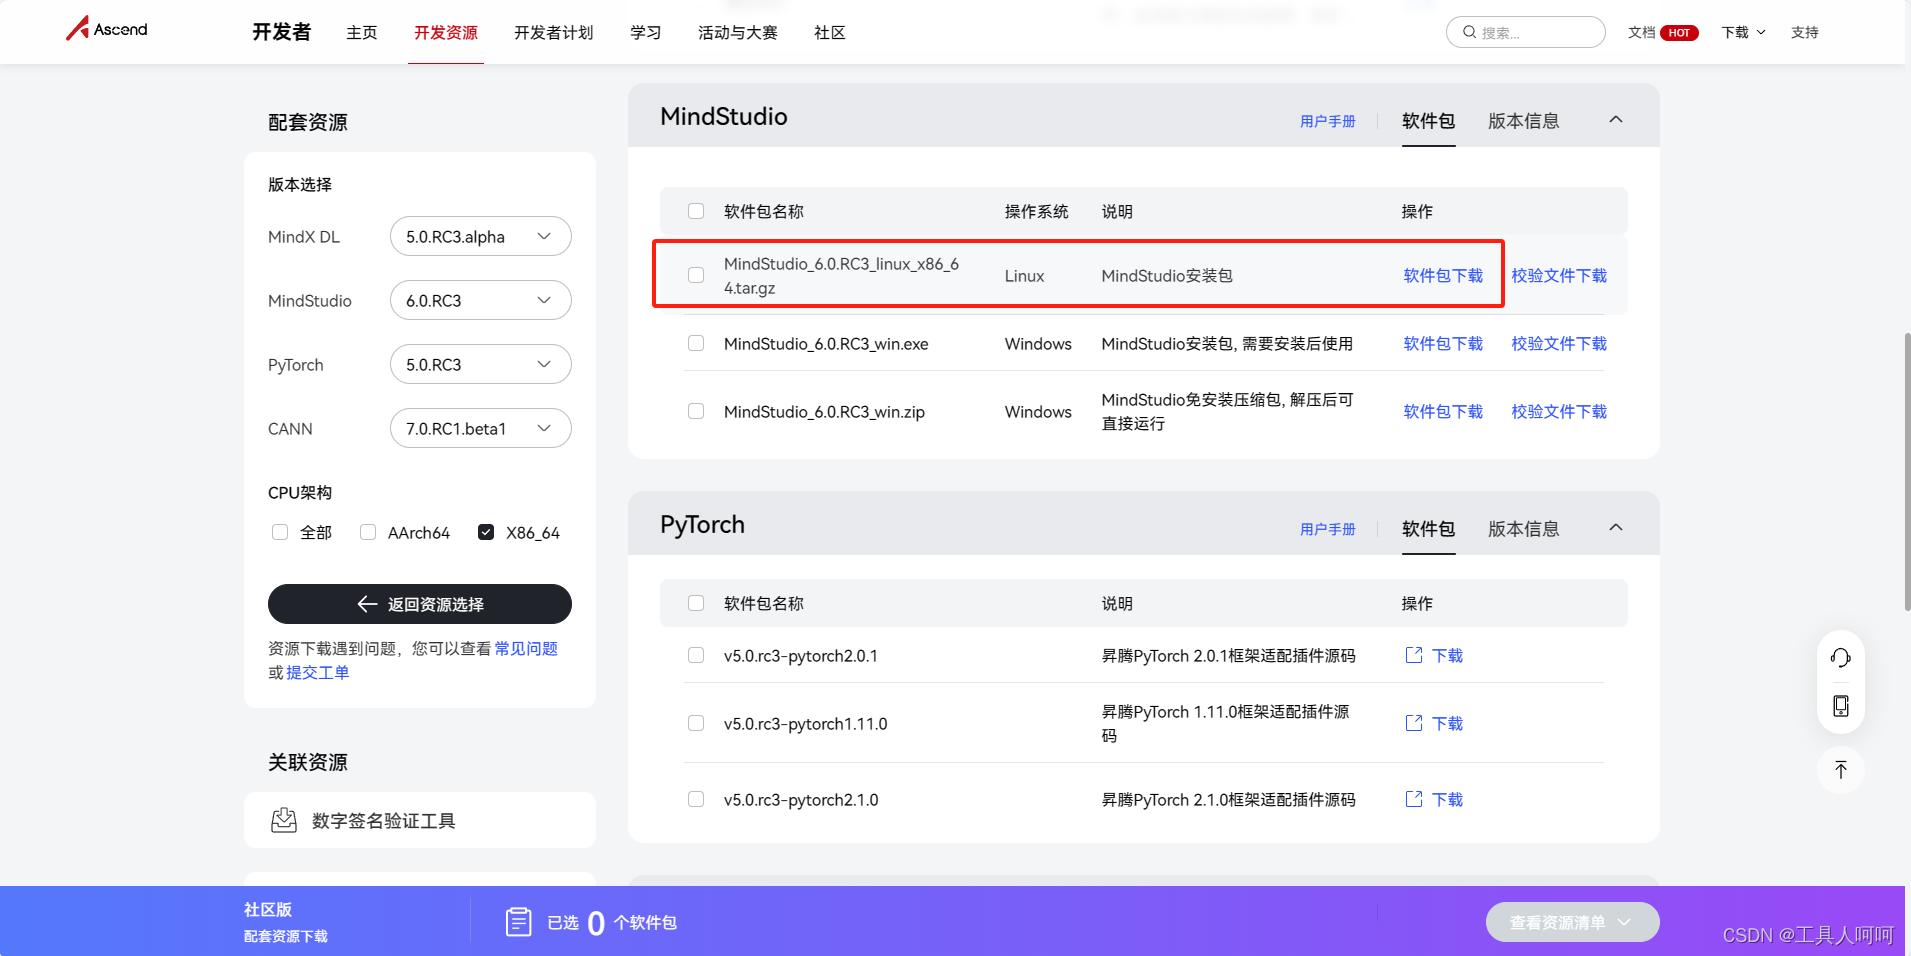1911x956 pixels.
Task: Click the search magnifier icon
Action: (x=1469, y=32)
